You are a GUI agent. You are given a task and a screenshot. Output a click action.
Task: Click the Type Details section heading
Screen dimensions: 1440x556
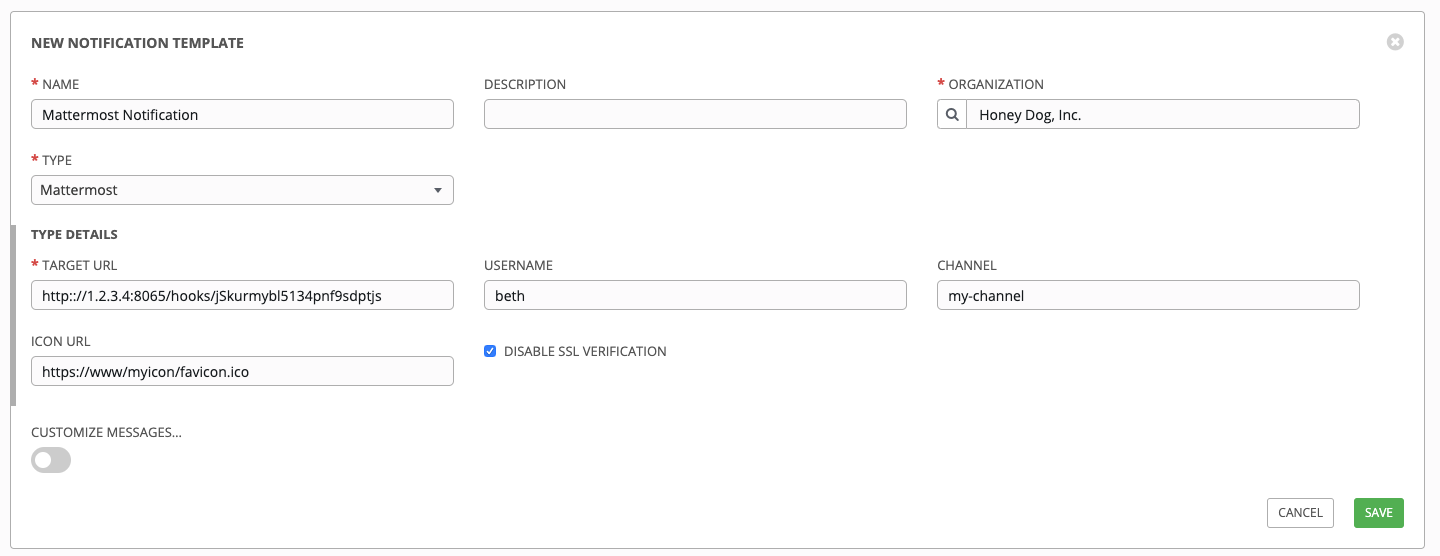pos(74,234)
